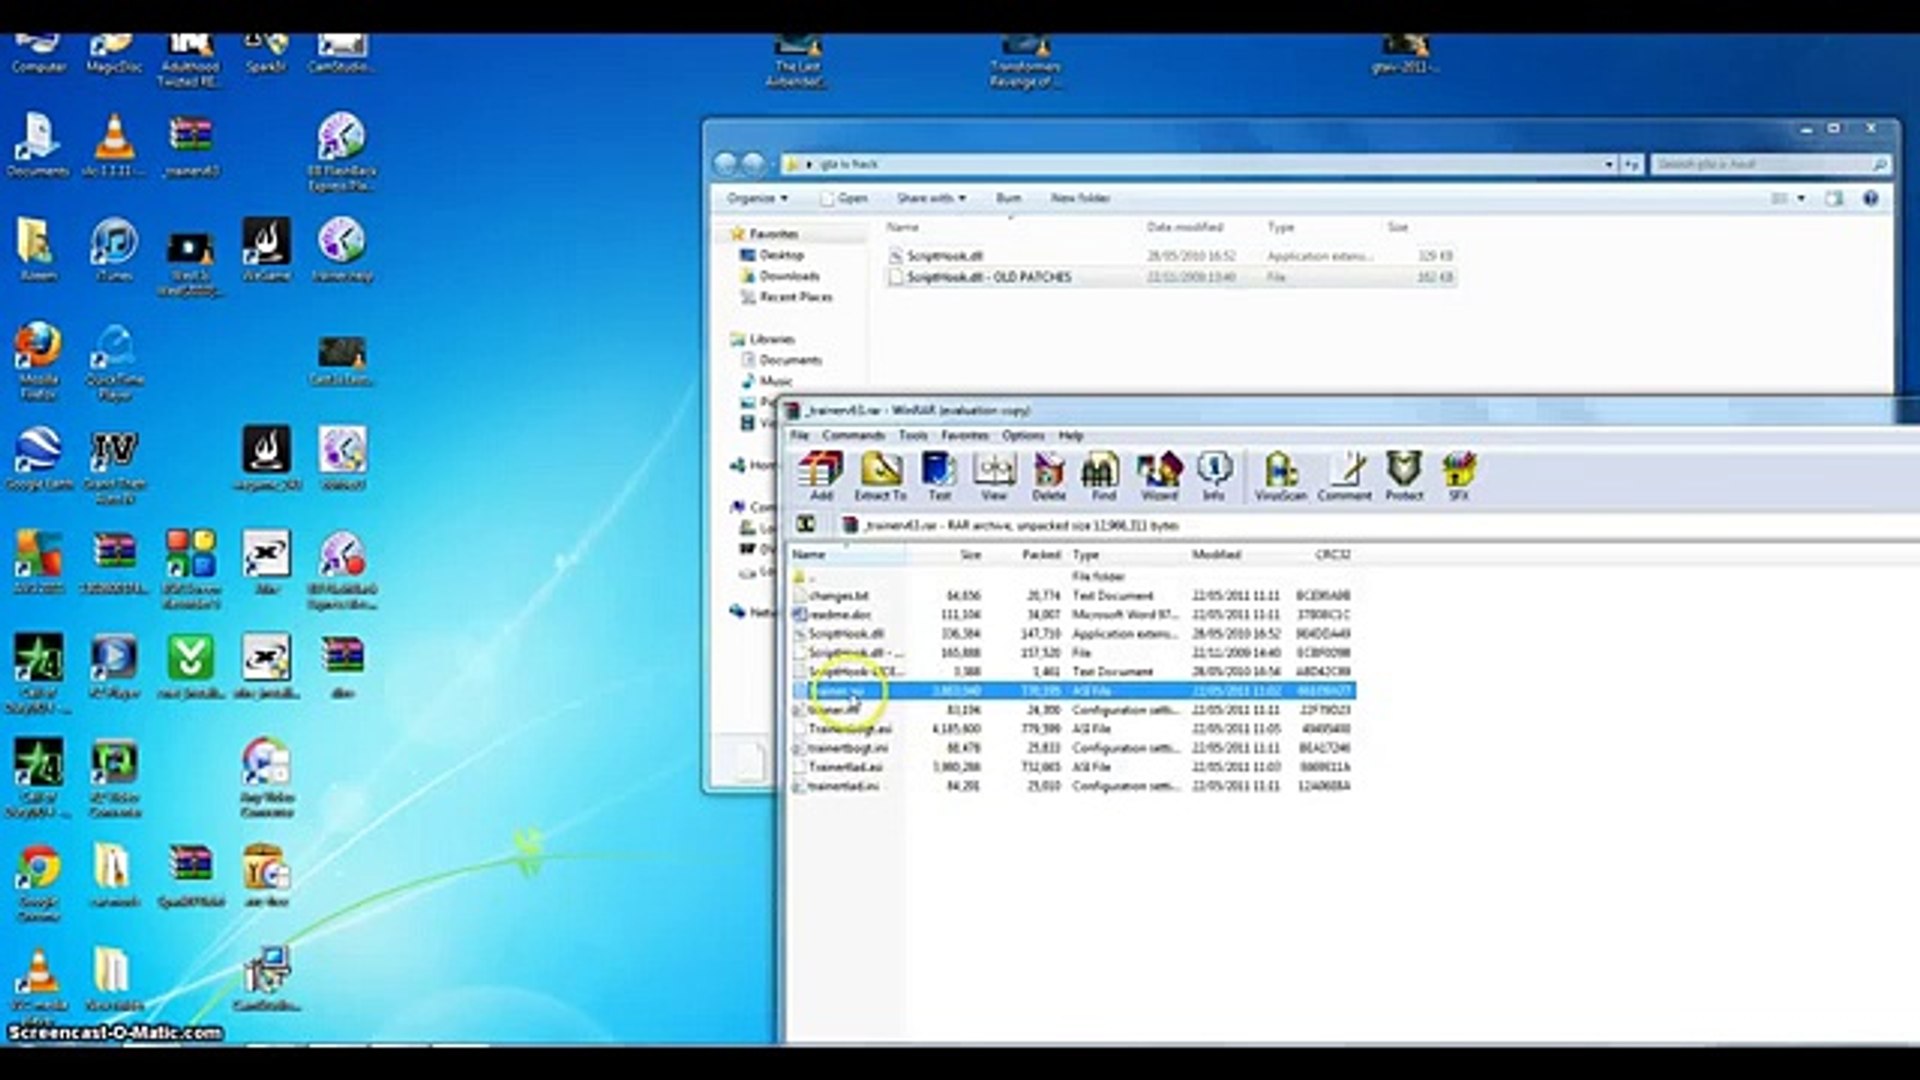Select the Mozilla Firefox desktop icon

[38, 361]
